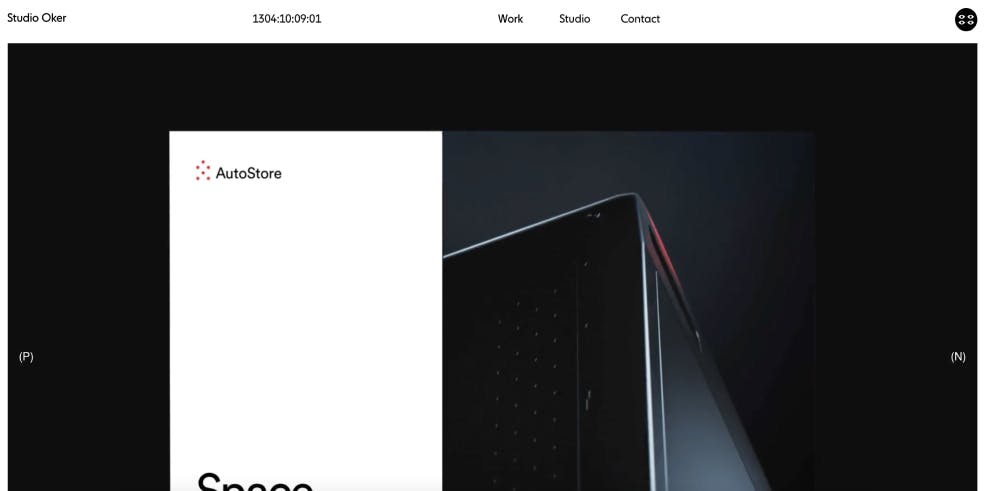The width and height of the screenshot is (987, 491).
Task: Open the Studio page
Action: pos(574,19)
